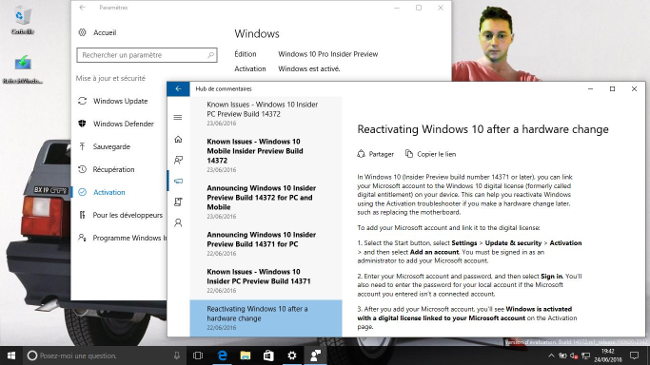Viewport: 650px width, 365px height.
Task: Click the blue back arrow in Hub de commentaires
Action: 178,89
